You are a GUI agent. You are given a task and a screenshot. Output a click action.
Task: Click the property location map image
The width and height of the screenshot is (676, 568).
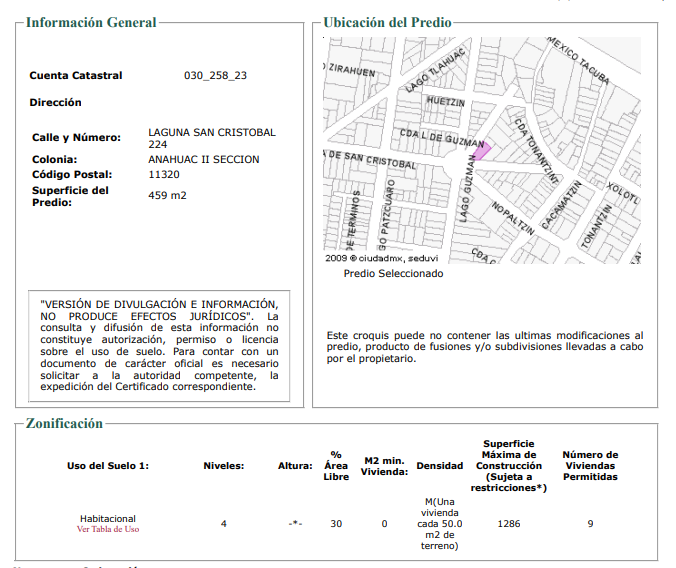[482, 150]
